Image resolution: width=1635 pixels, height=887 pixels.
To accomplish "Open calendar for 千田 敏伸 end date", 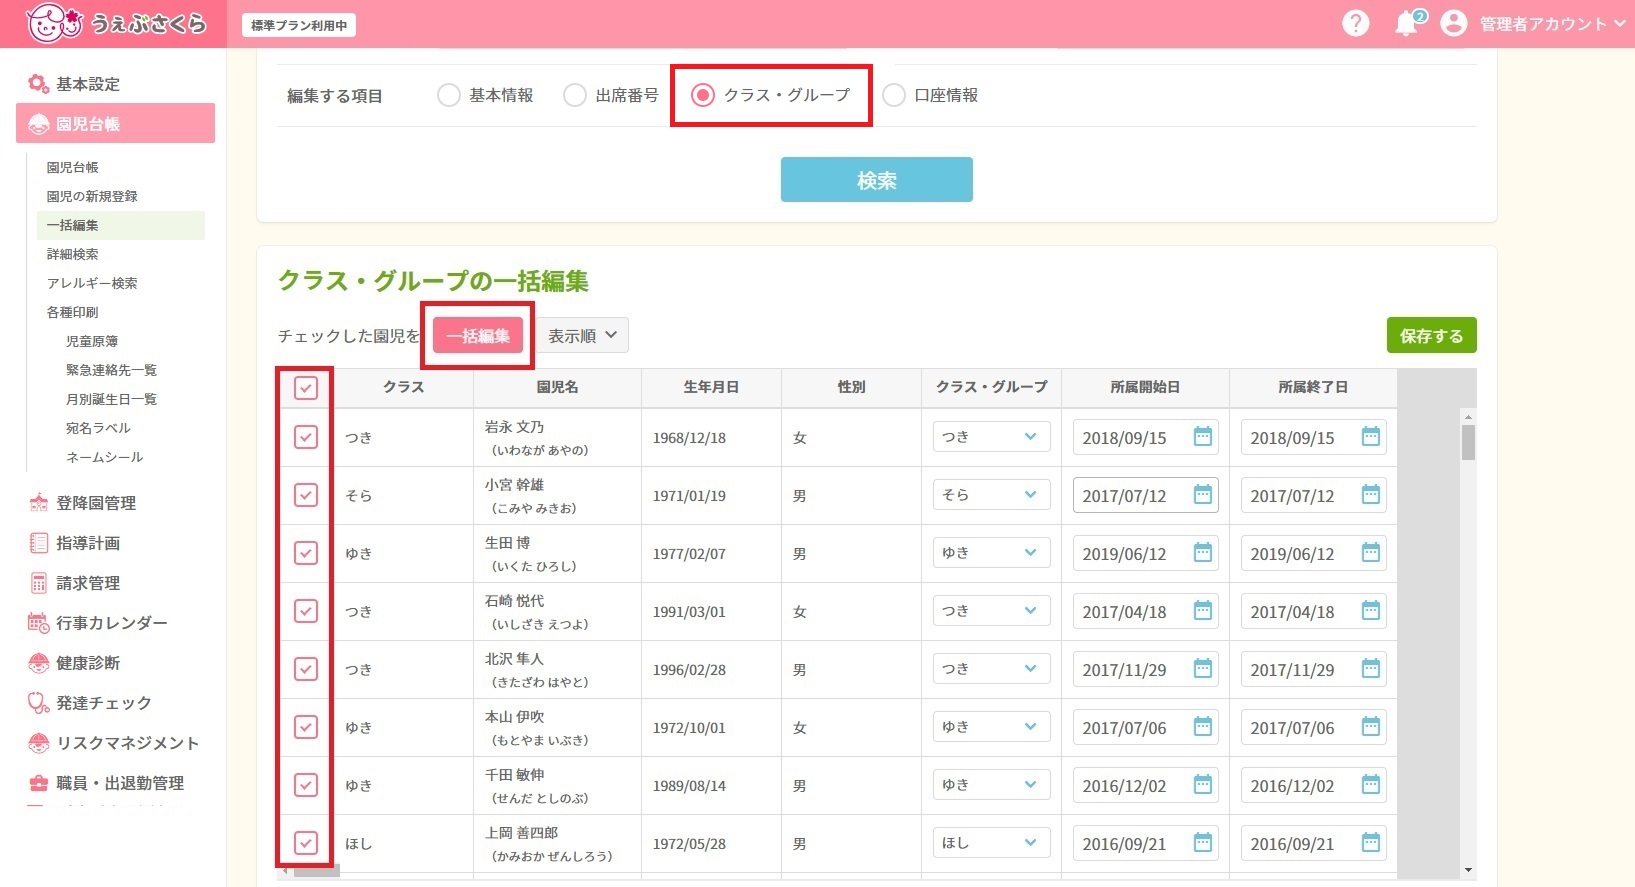I will (1371, 785).
